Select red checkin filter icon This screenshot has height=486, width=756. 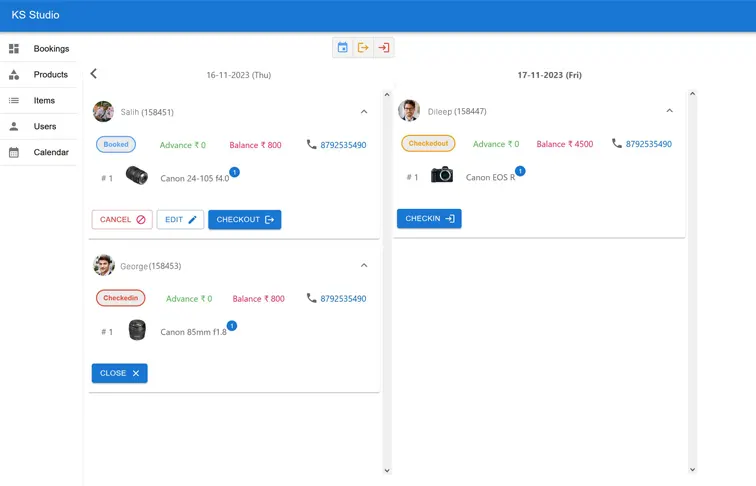coord(384,48)
